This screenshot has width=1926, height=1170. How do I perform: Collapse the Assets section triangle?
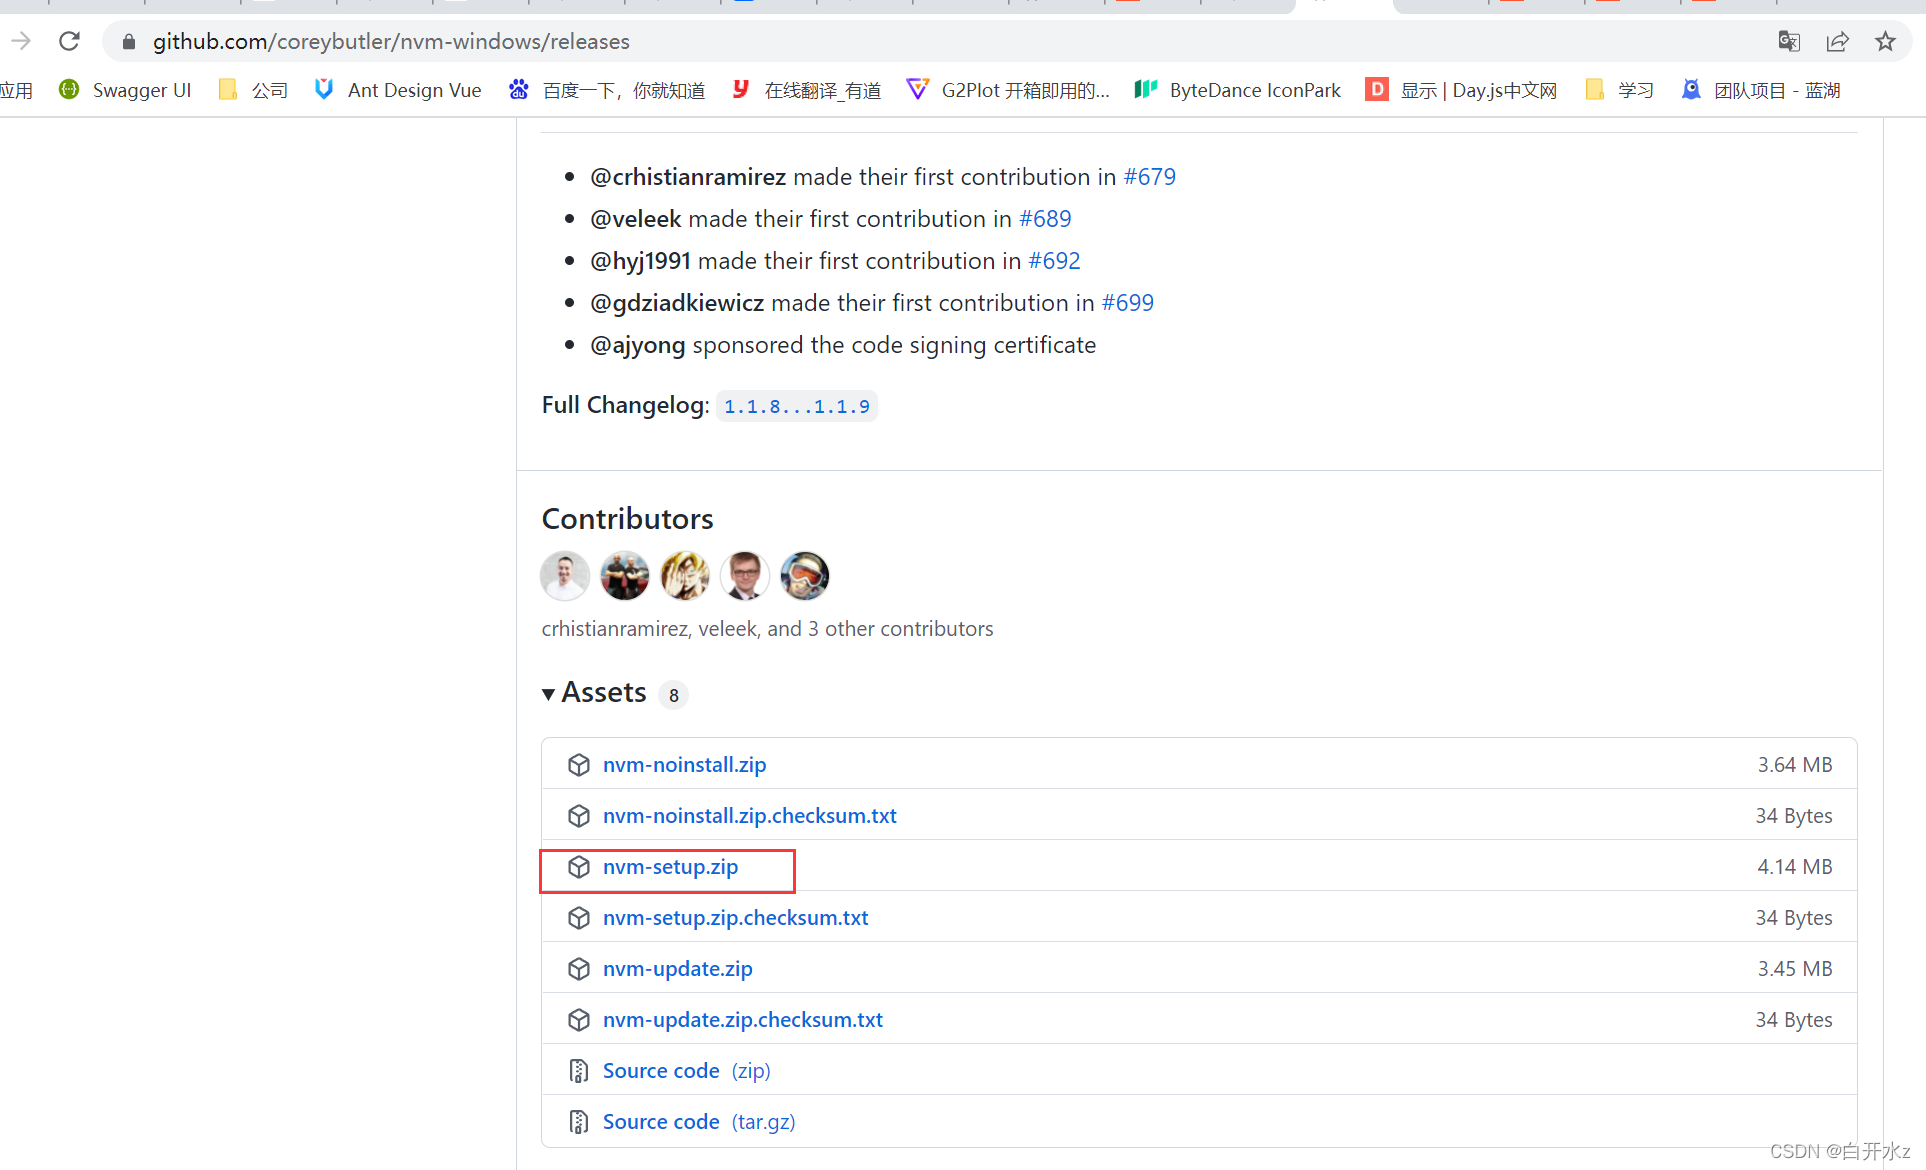pyautogui.click(x=548, y=694)
